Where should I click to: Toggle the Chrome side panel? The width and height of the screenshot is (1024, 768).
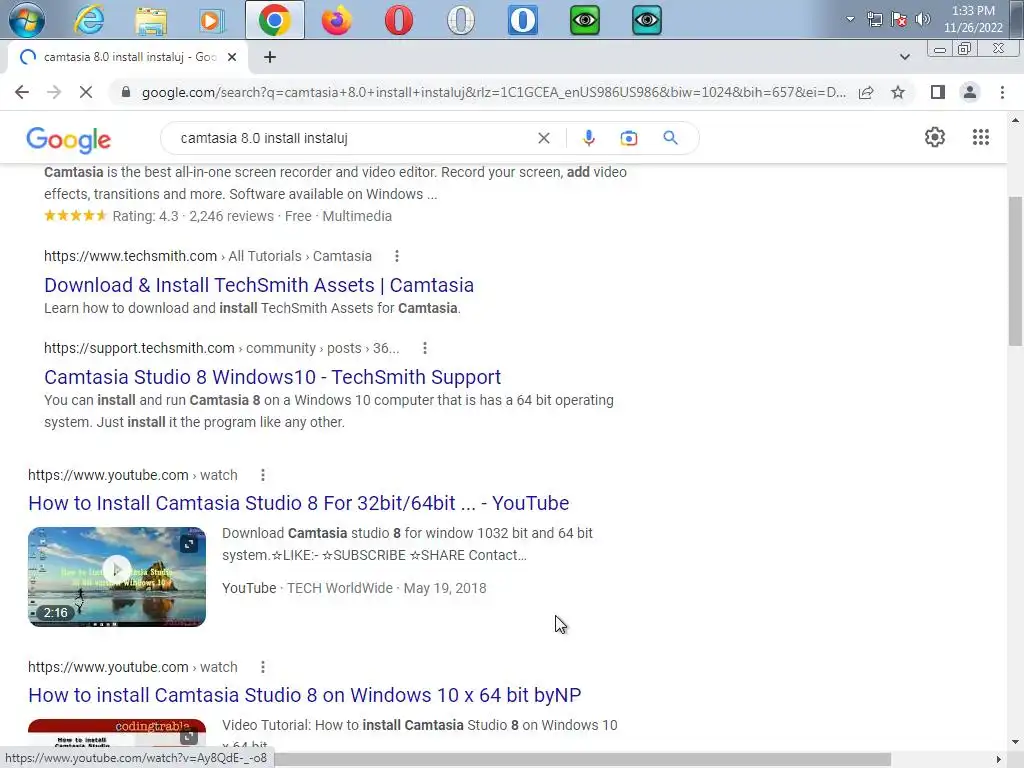[938, 93]
